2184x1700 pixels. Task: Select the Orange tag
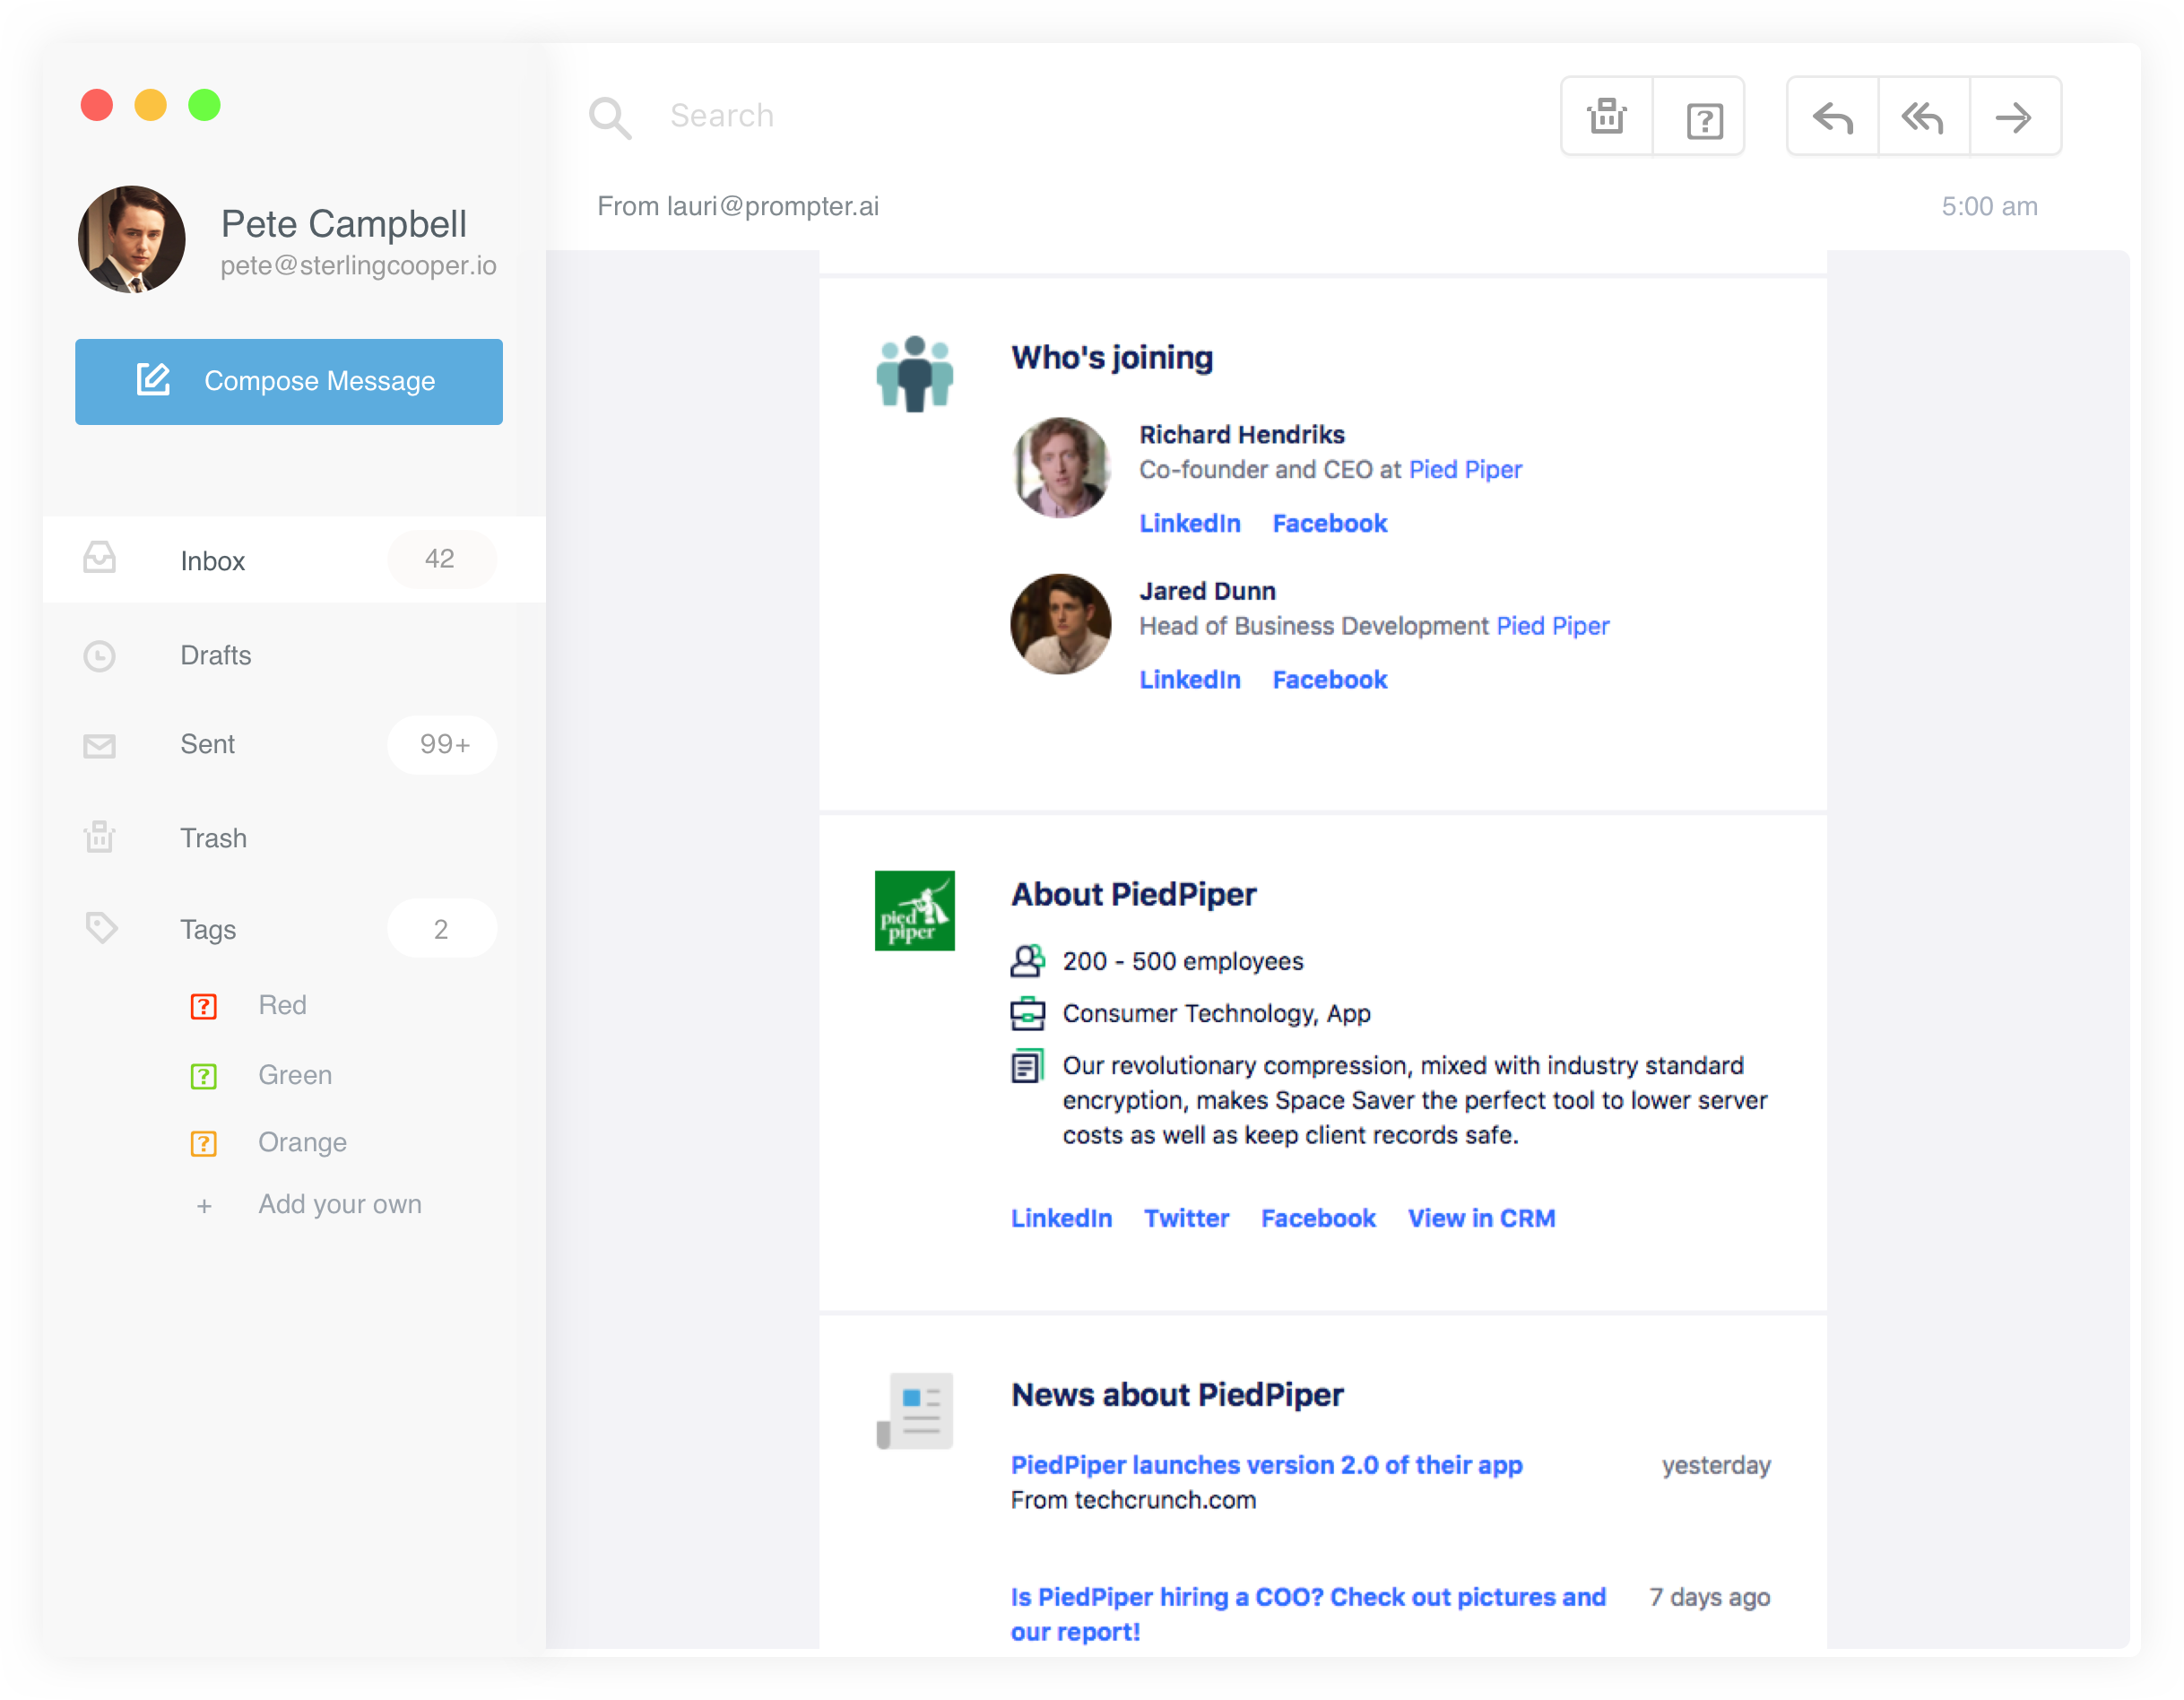point(302,1142)
